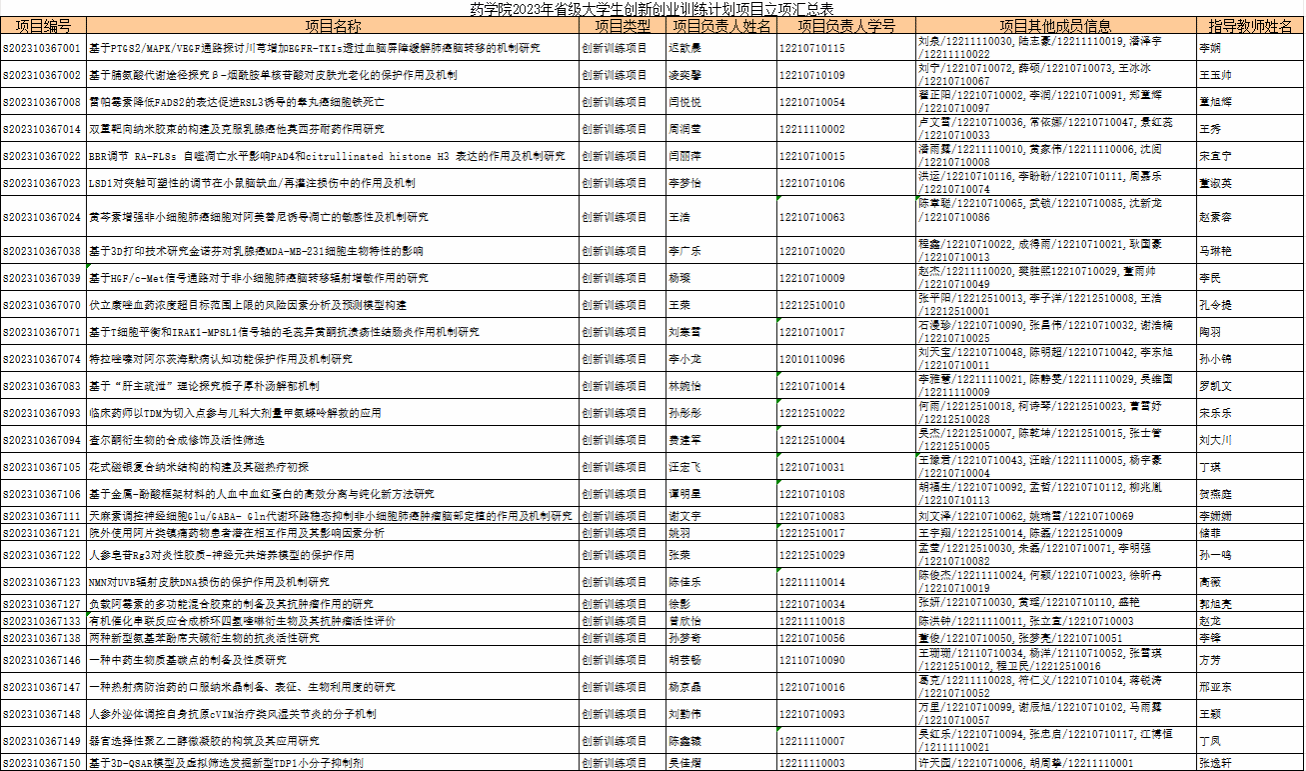The width and height of the screenshot is (1306, 771).
Task: Select the 项目负责人姓名 header cell
Action: (721, 26)
